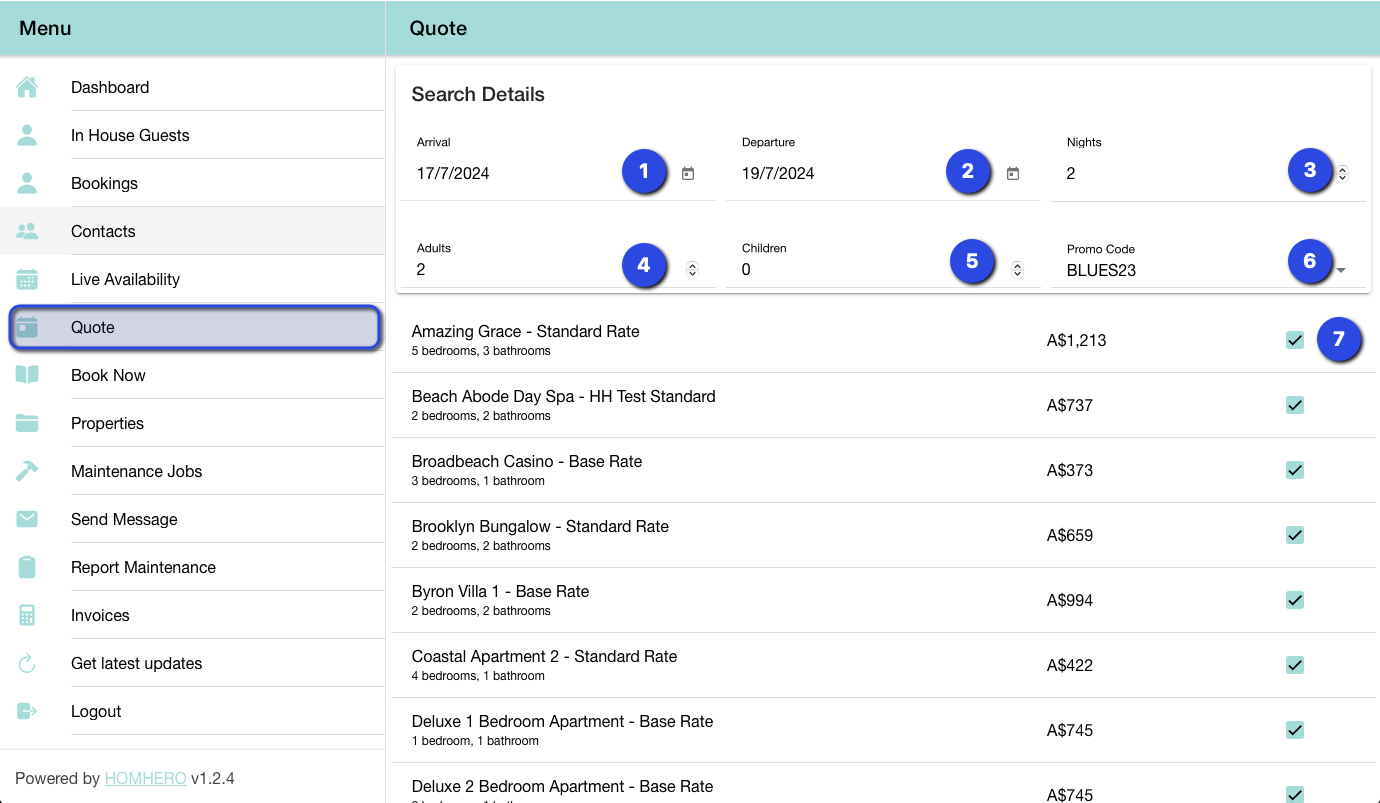This screenshot has height=803, width=1380.
Task: Go to Properties in the sidebar
Action: pyautogui.click(x=107, y=423)
